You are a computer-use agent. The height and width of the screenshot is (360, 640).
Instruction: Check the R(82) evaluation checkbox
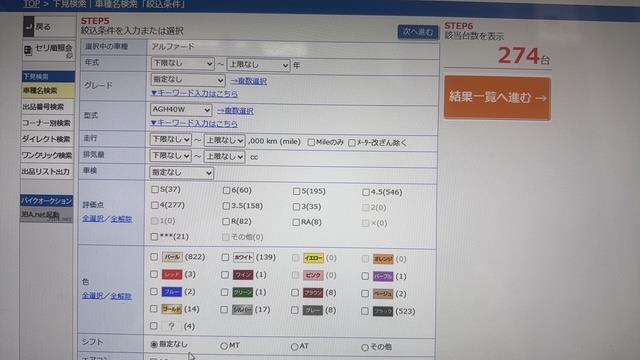coord(226,222)
